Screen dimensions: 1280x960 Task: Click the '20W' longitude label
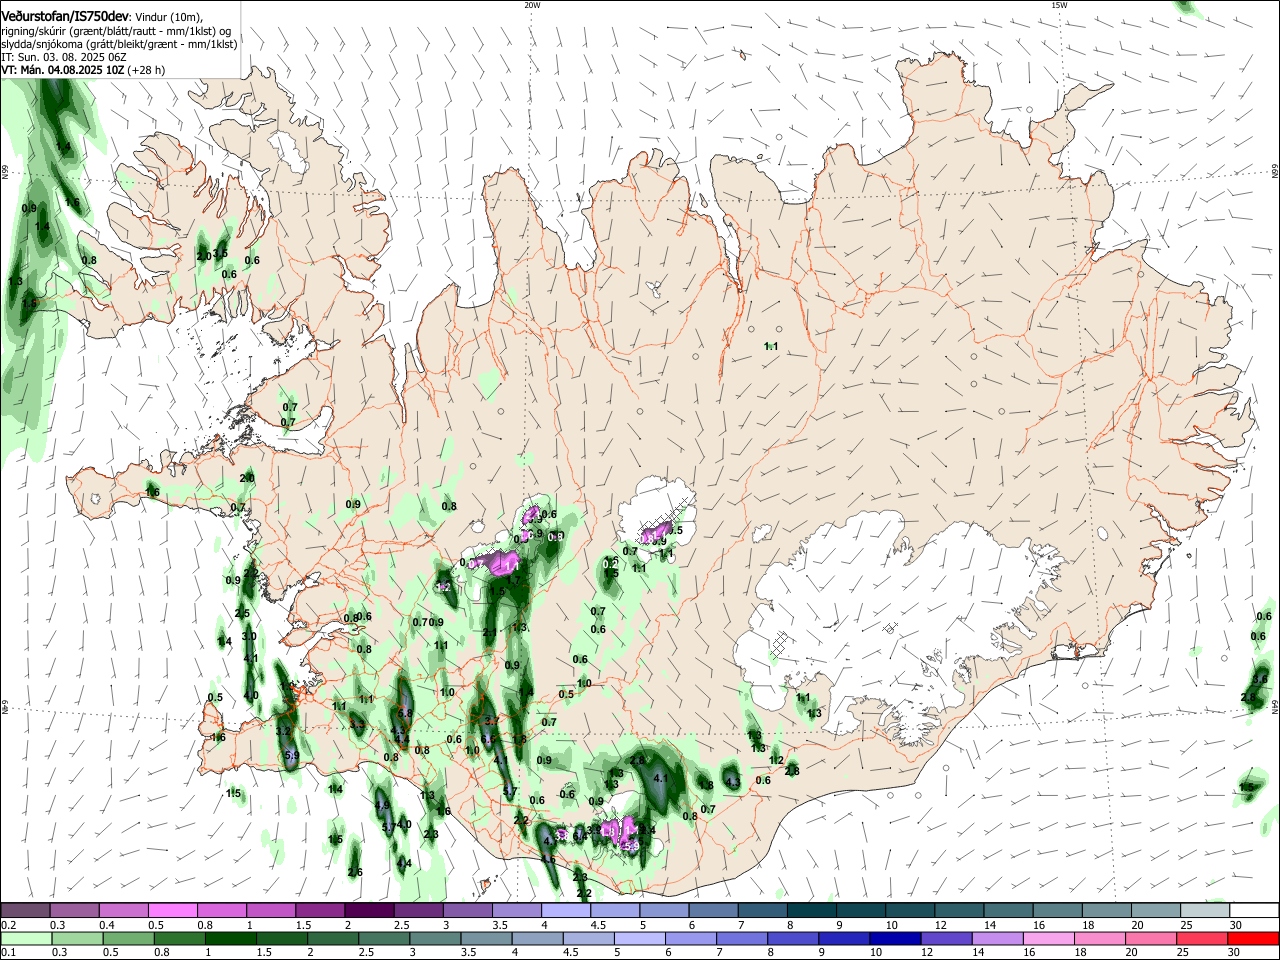[x=532, y=5]
